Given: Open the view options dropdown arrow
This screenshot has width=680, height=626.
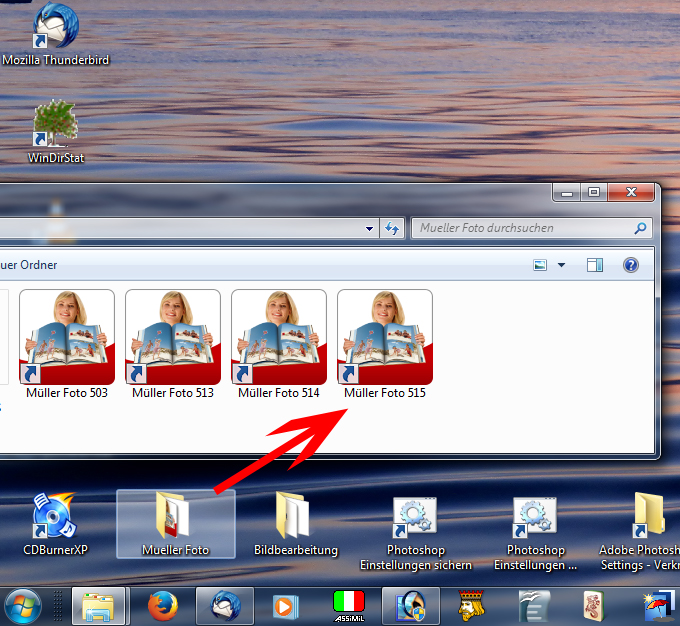Looking at the screenshot, I should [x=561, y=265].
